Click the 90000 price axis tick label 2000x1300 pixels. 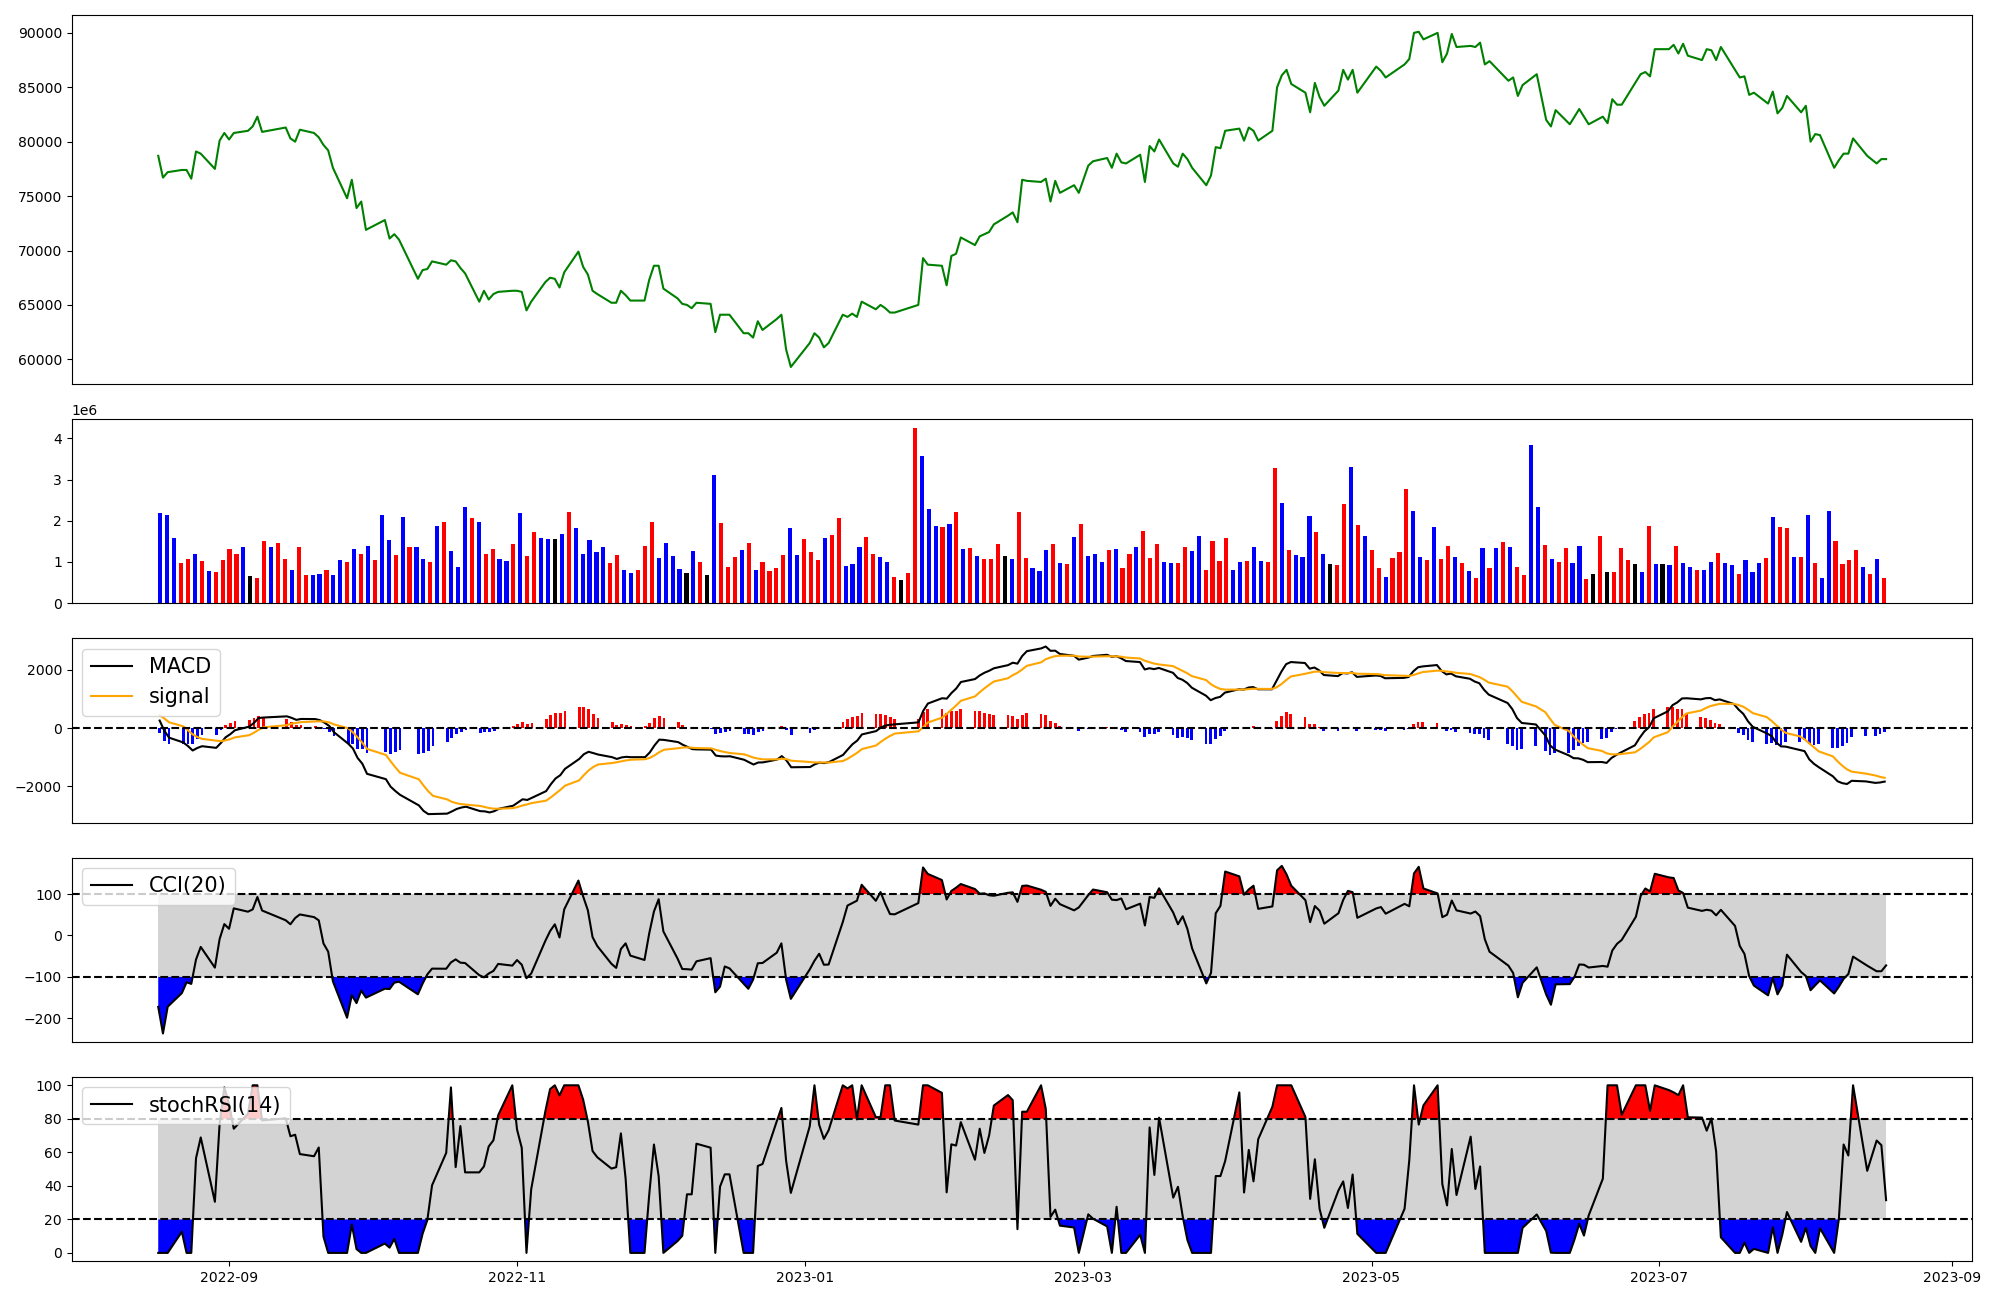(x=40, y=33)
